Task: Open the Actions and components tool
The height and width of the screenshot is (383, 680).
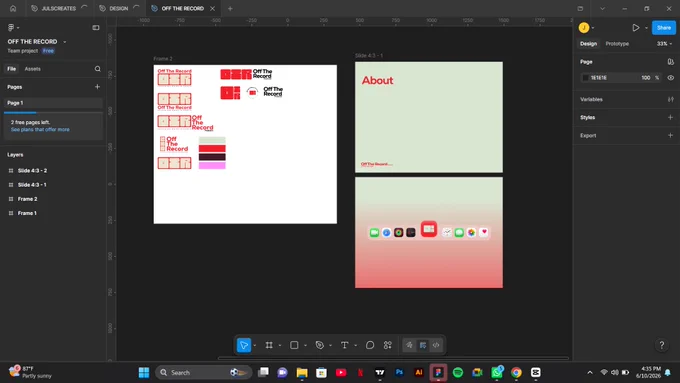Action: tap(388, 345)
